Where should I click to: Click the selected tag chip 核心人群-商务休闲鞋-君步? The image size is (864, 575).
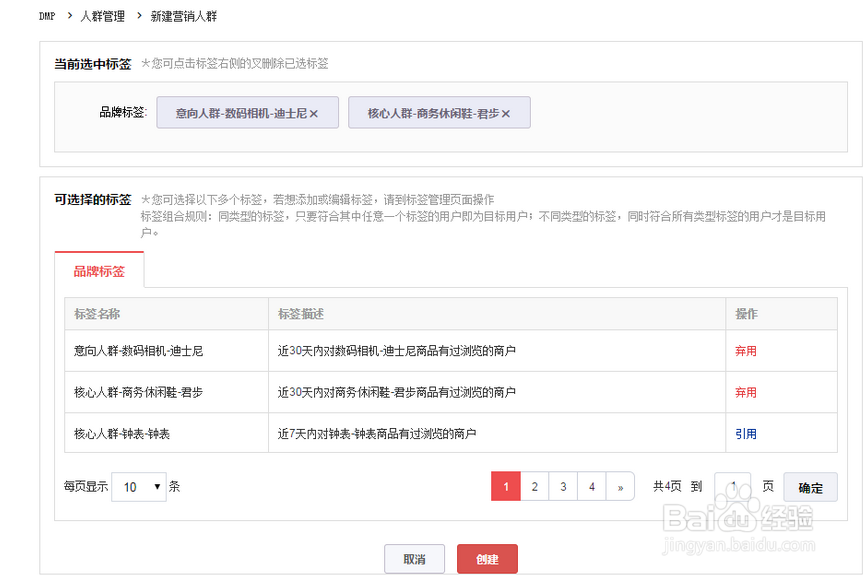[x=439, y=113]
